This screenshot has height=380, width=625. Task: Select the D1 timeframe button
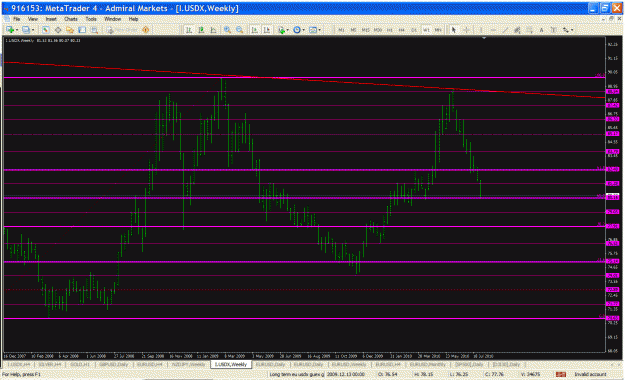[x=414, y=30]
